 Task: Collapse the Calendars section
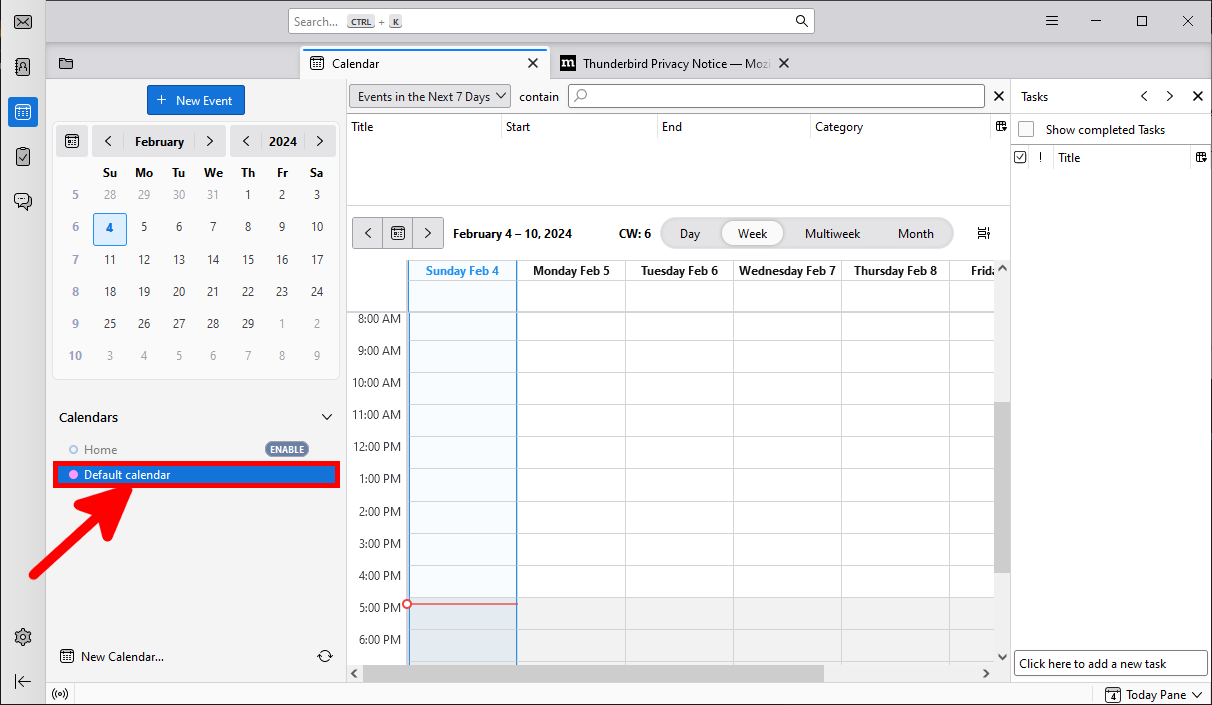point(326,417)
